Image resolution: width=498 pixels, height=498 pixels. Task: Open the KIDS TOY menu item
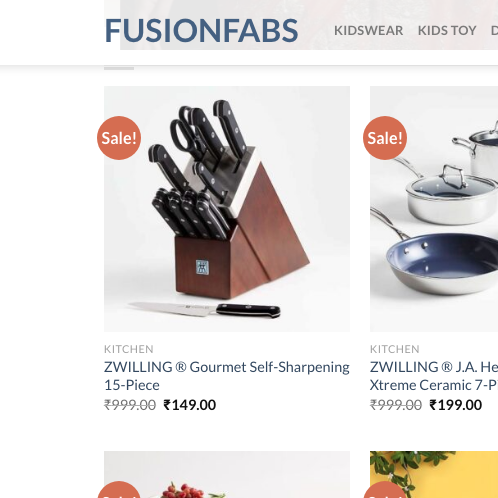(447, 31)
